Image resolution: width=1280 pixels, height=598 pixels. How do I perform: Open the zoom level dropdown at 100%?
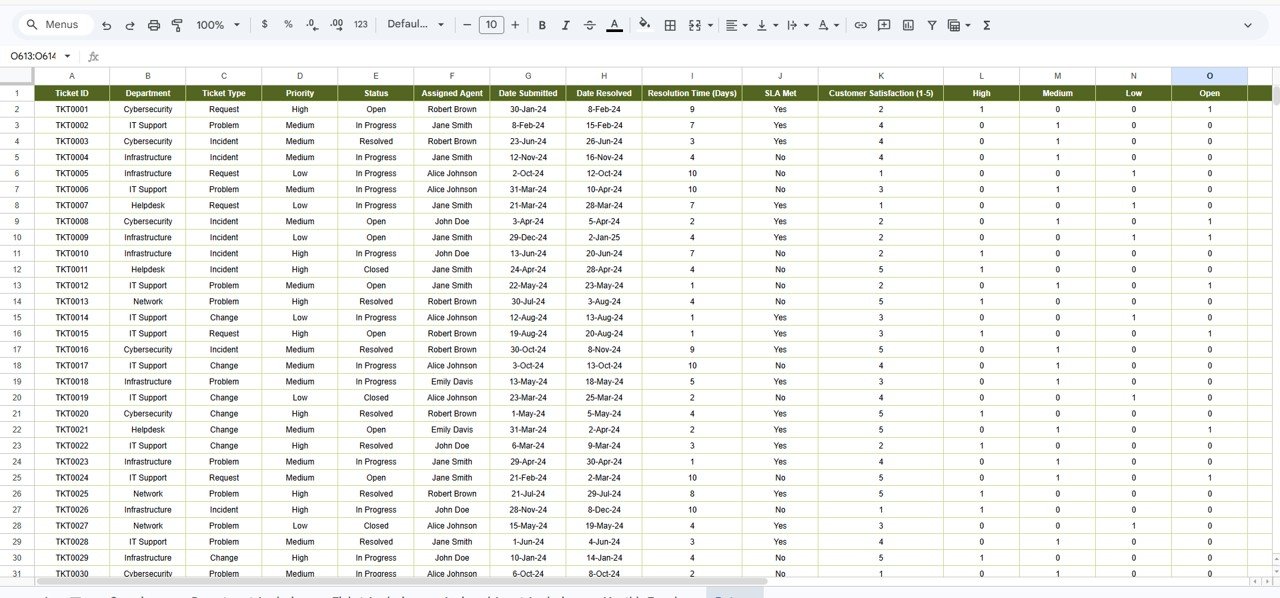[x=215, y=24]
